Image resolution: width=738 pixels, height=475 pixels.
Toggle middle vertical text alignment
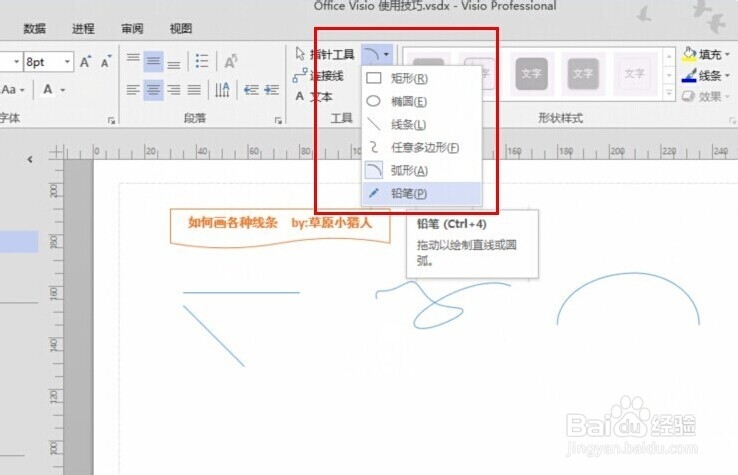pyautogui.click(x=153, y=61)
